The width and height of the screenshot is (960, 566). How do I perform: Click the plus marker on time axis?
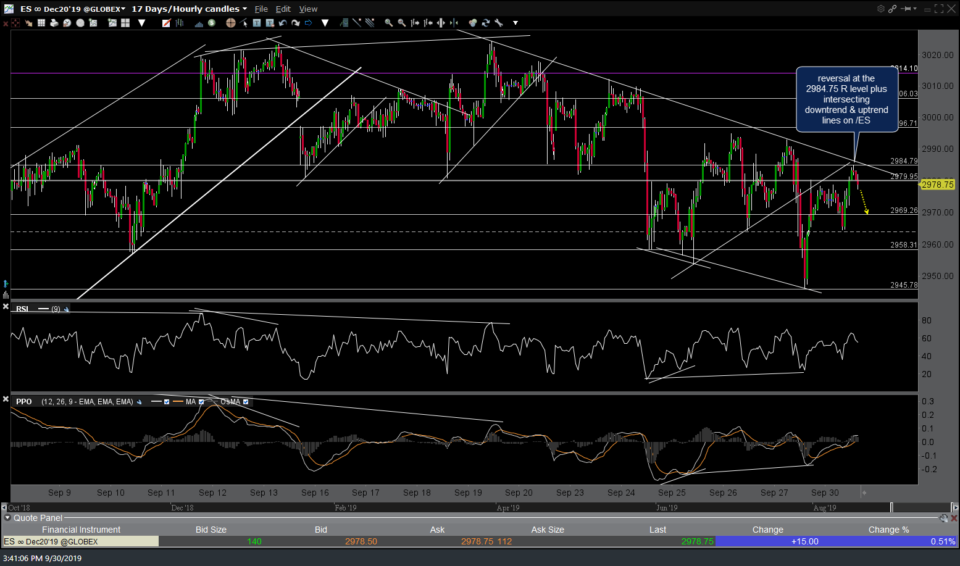point(864,492)
